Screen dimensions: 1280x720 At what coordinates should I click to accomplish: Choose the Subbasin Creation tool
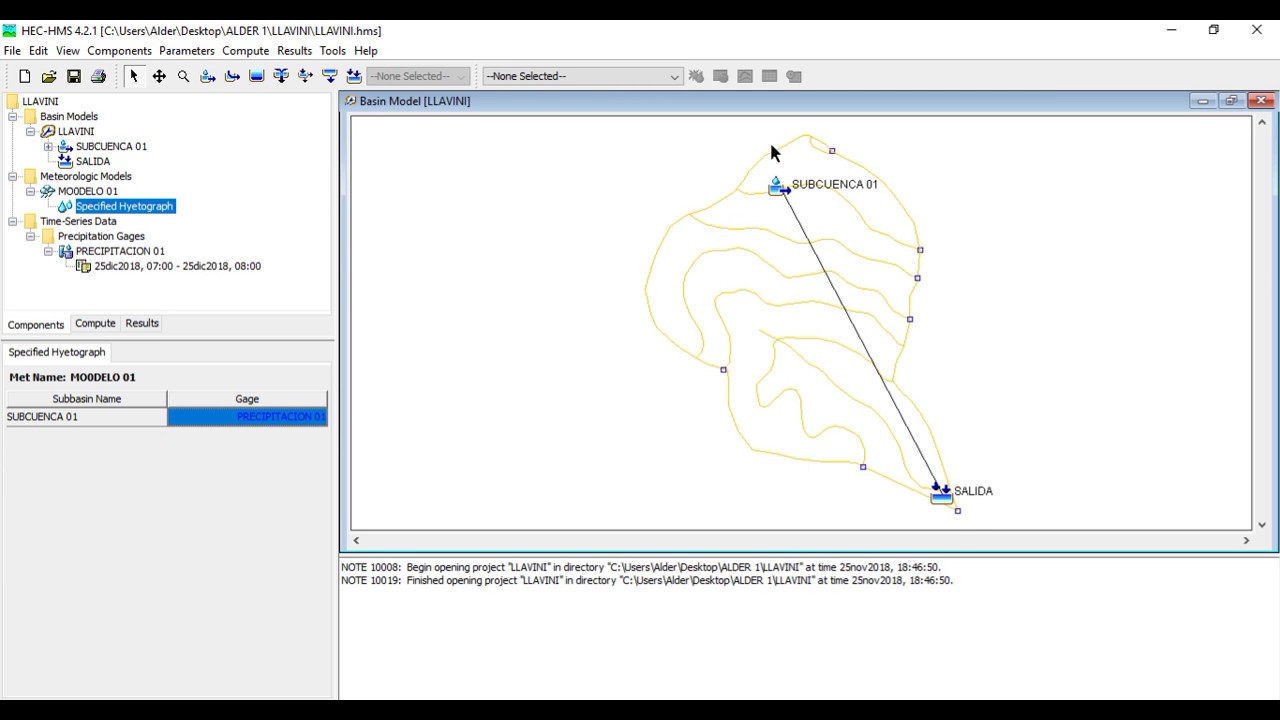[208, 76]
